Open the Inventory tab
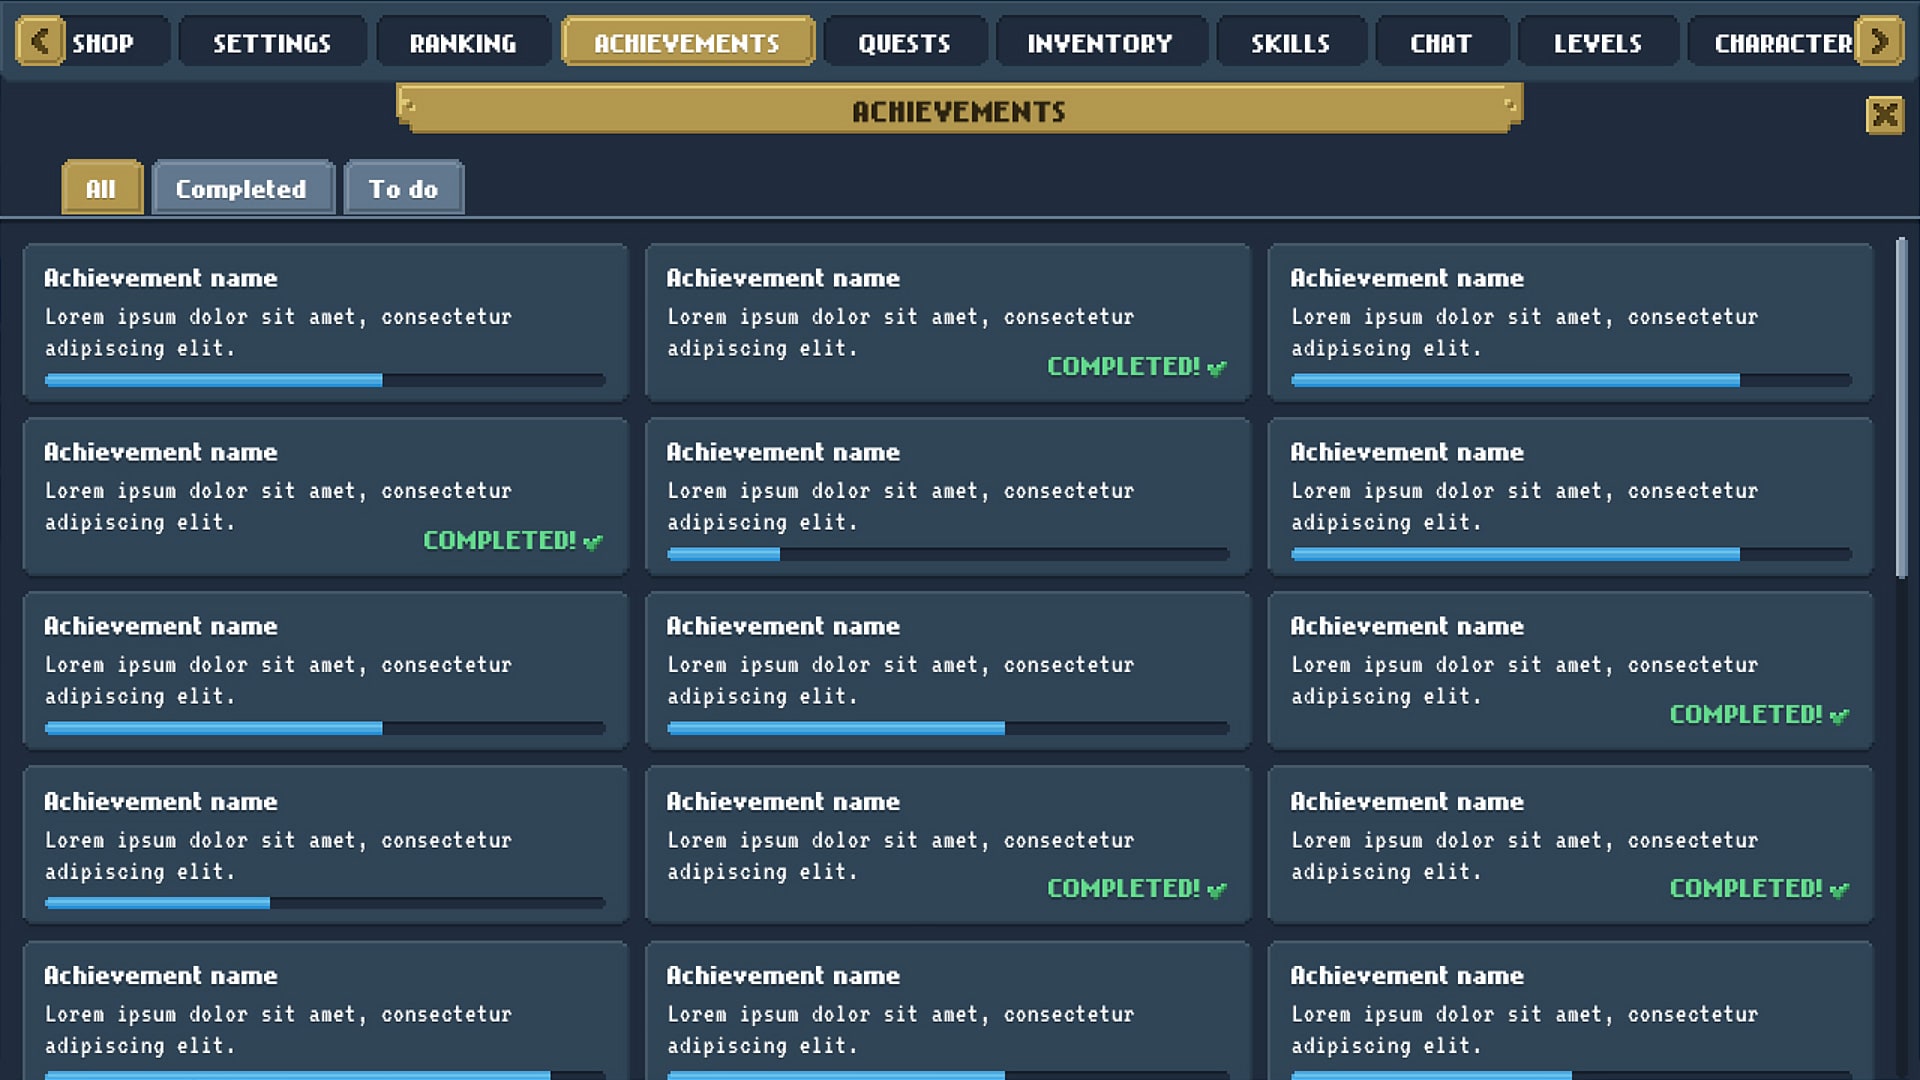 click(x=1101, y=41)
